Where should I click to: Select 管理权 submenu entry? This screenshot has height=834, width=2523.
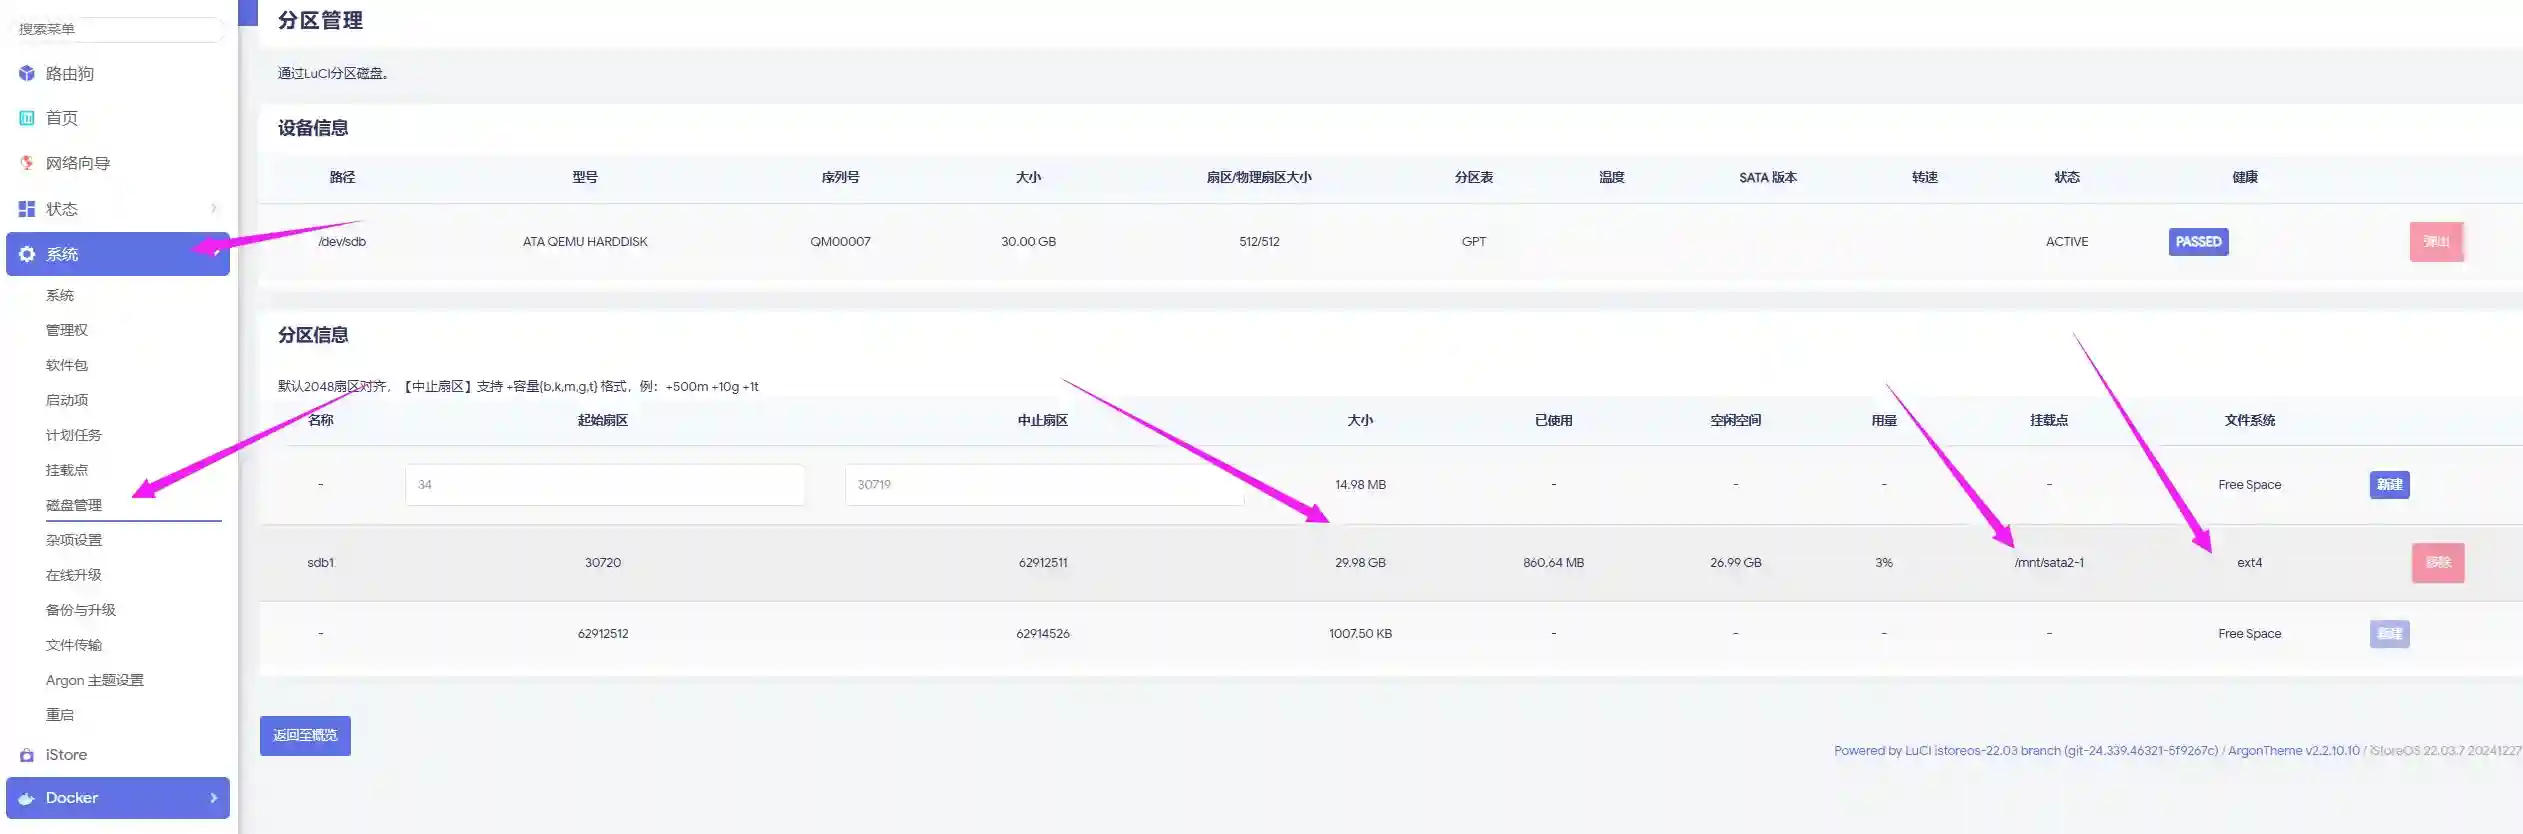coord(67,330)
